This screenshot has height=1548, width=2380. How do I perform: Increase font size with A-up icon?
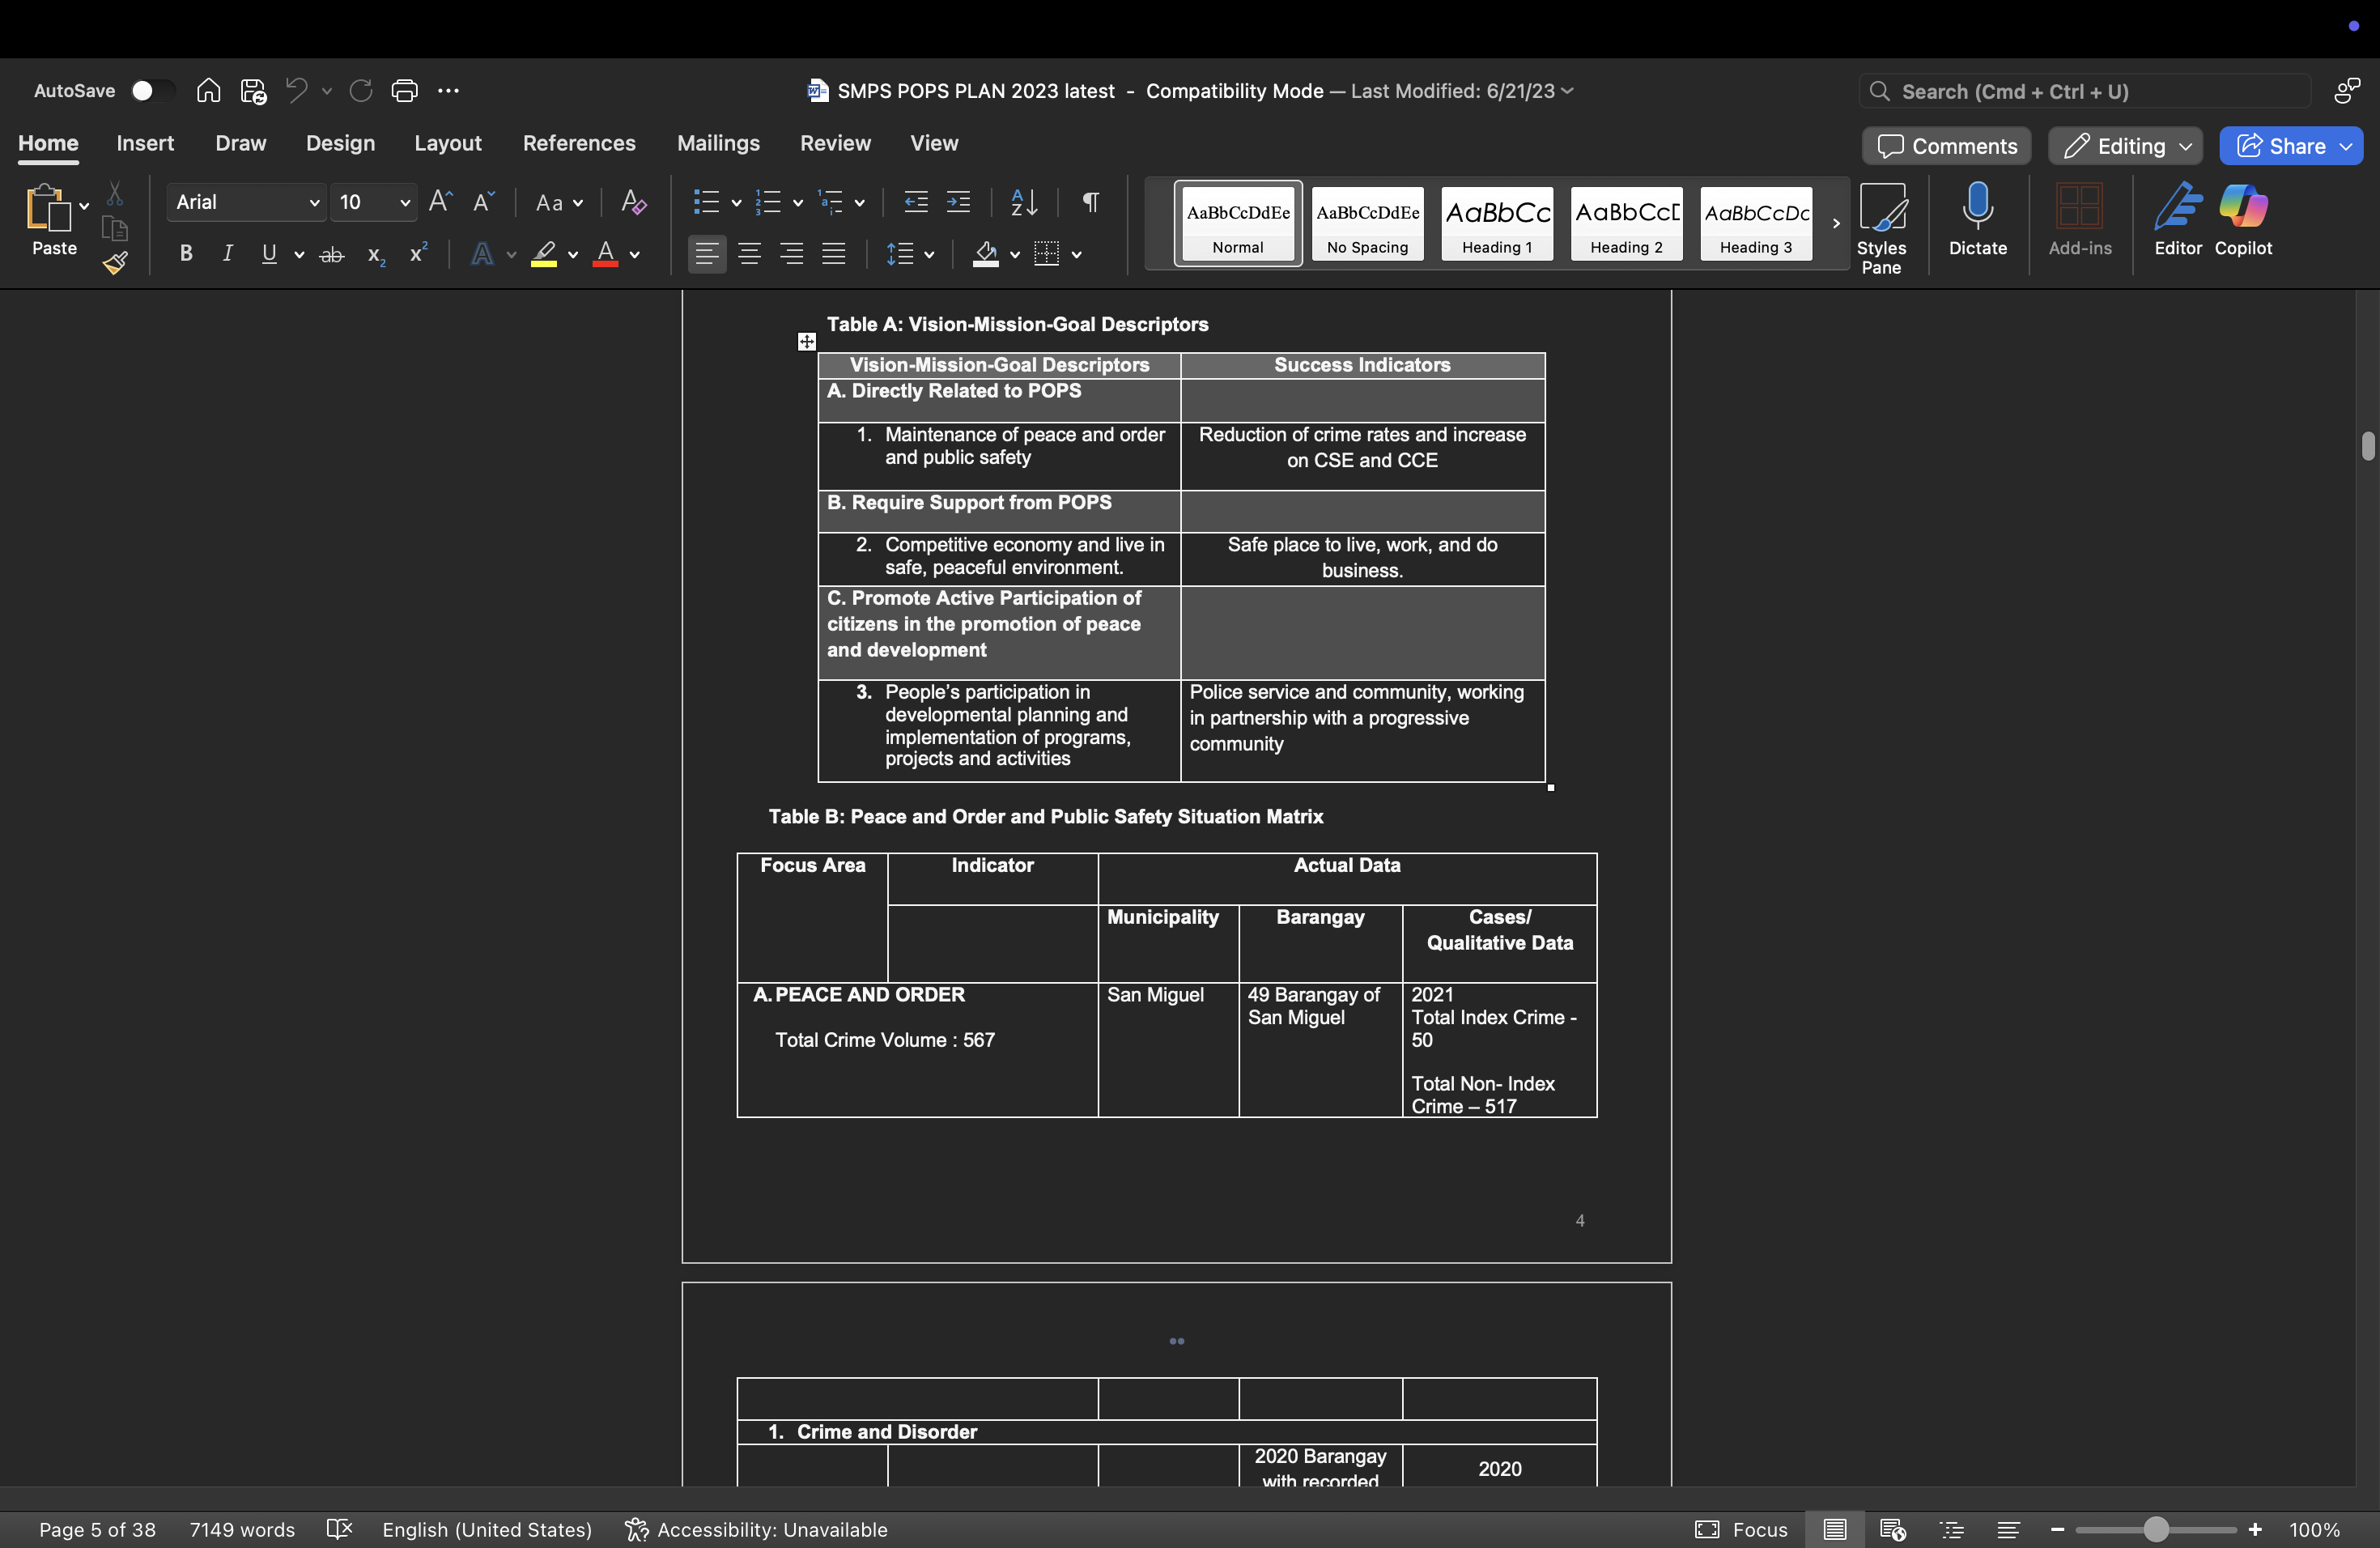[440, 202]
